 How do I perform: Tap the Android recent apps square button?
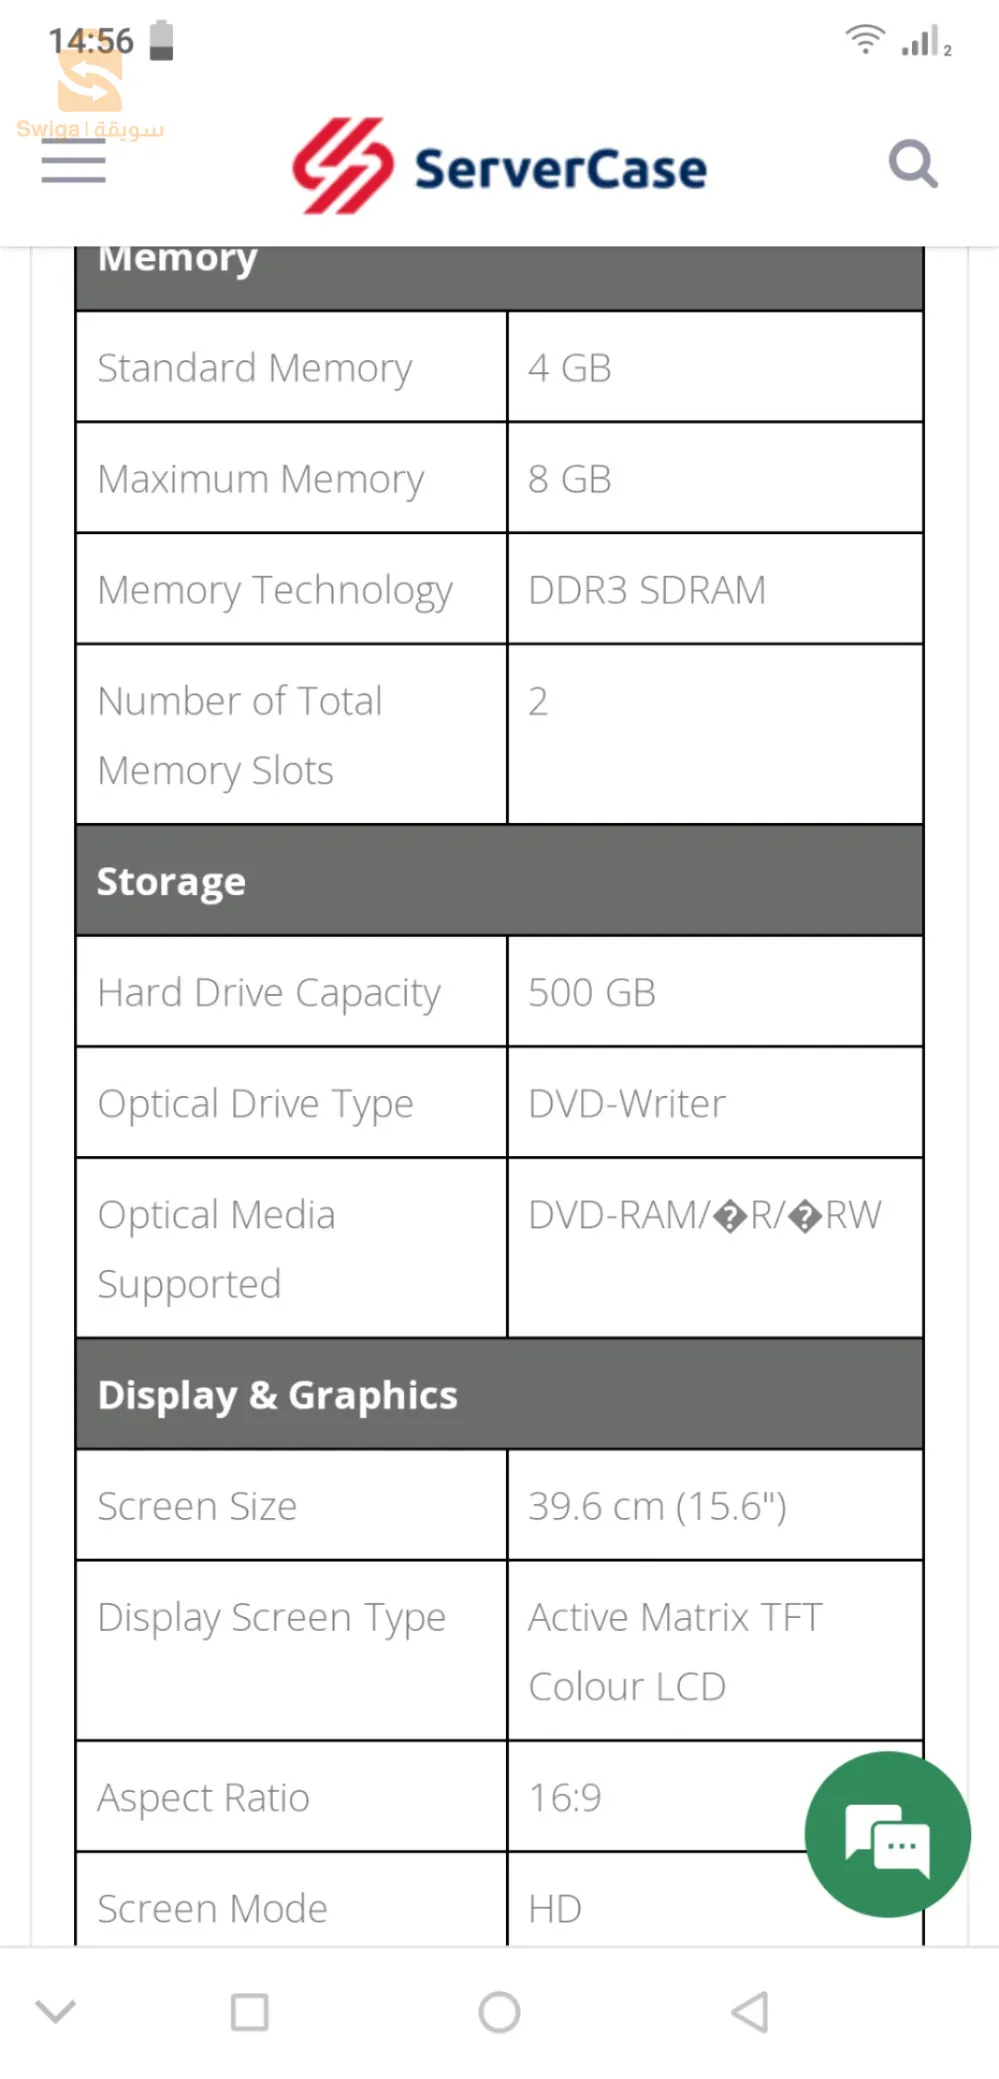click(x=251, y=2011)
